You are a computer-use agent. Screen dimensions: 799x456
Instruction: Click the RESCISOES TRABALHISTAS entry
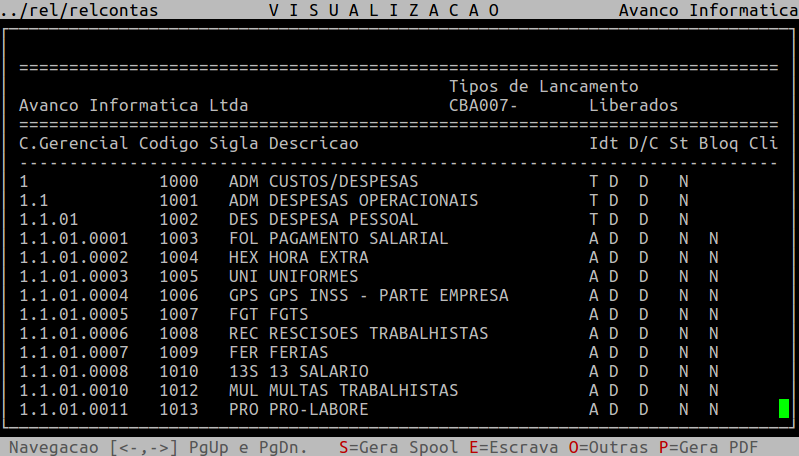click(378, 333)
